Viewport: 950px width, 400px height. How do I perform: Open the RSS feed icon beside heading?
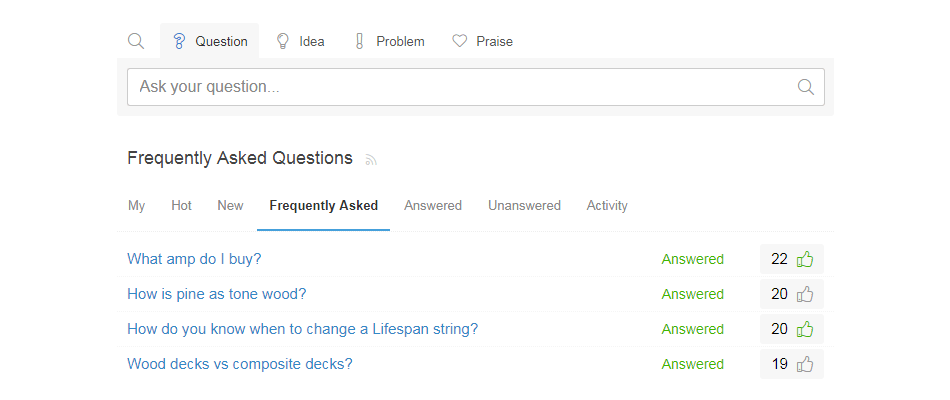(x=371, y=159)
